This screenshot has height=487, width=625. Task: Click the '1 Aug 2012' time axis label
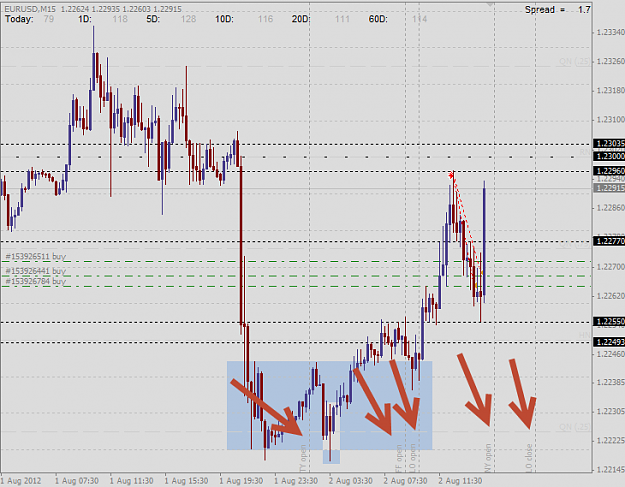coord(21,481)
